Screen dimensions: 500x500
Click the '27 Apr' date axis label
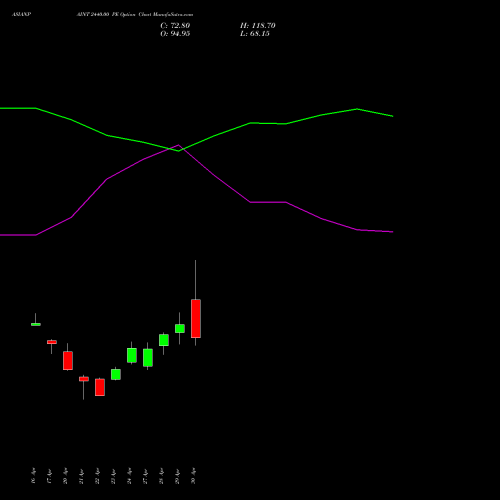[145, 476]
